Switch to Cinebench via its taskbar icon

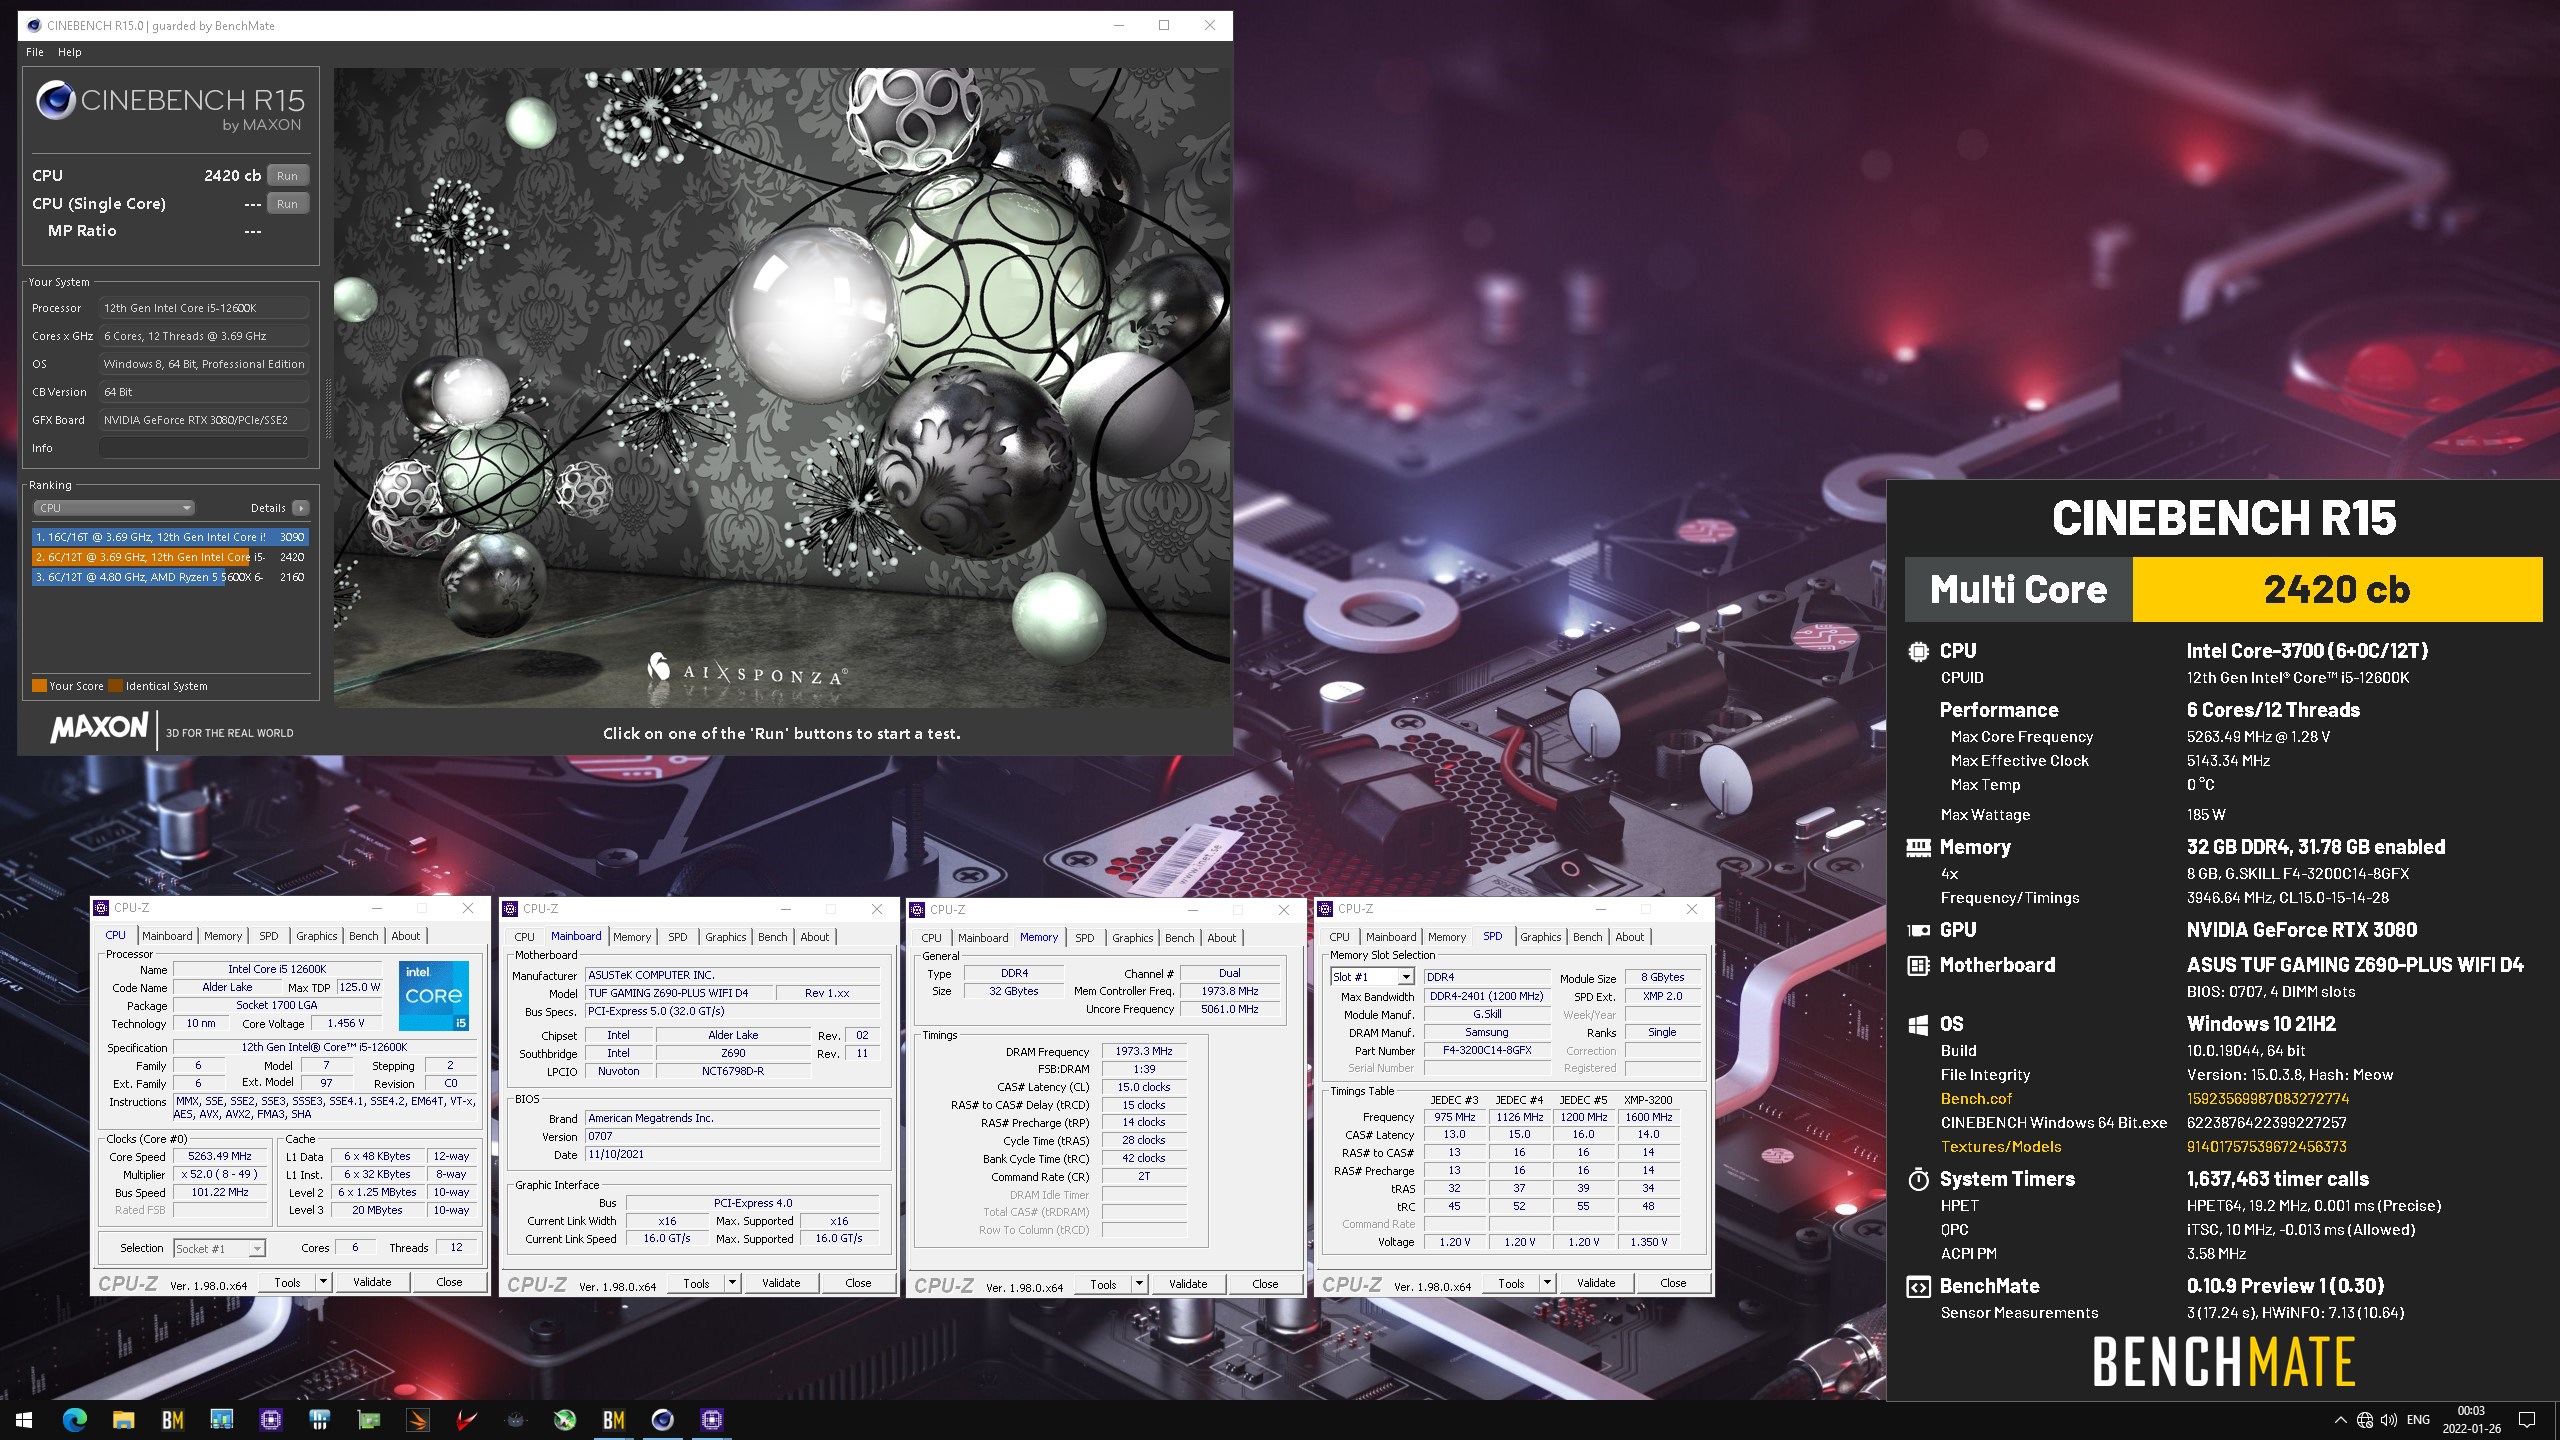[663, 1419]
